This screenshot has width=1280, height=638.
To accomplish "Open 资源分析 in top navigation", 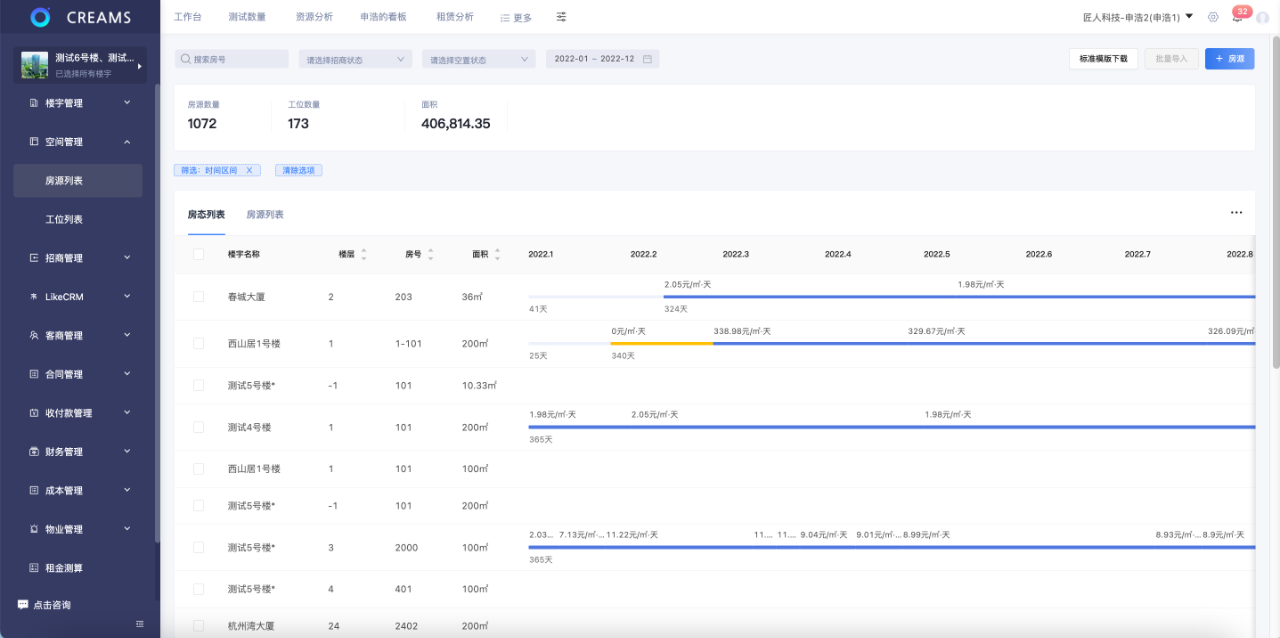I will tap(314, 17).
